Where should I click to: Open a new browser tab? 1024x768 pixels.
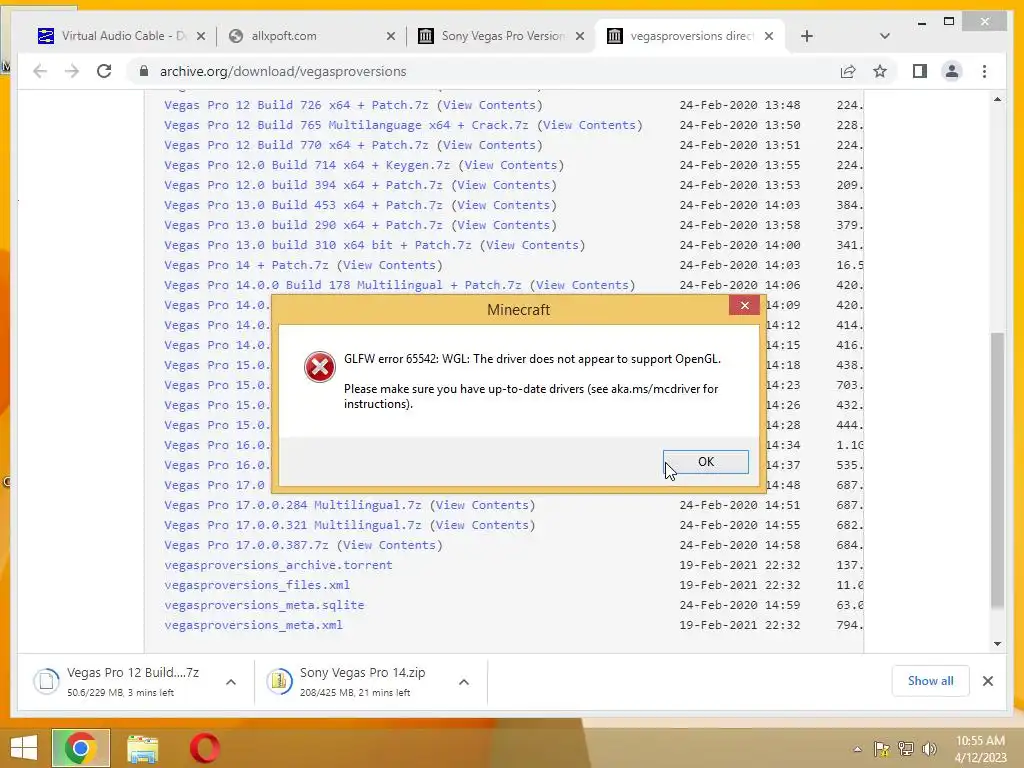point(807,36)
